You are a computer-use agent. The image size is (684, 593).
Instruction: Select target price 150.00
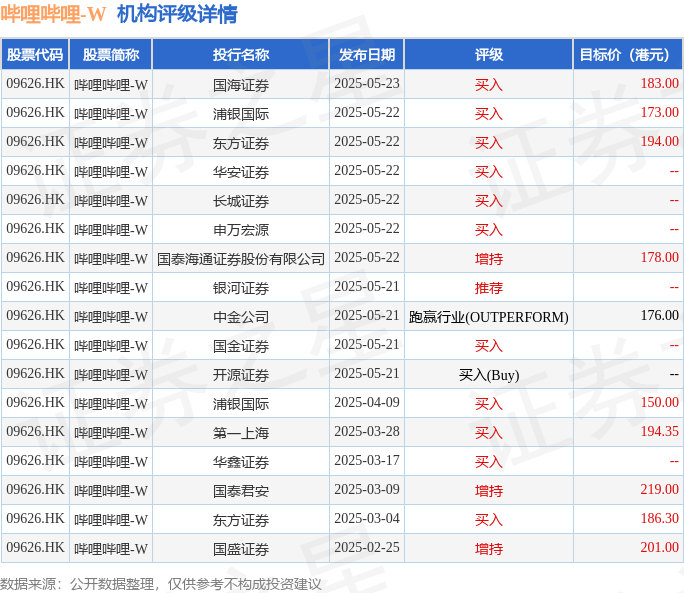click(x=660, y=402)
